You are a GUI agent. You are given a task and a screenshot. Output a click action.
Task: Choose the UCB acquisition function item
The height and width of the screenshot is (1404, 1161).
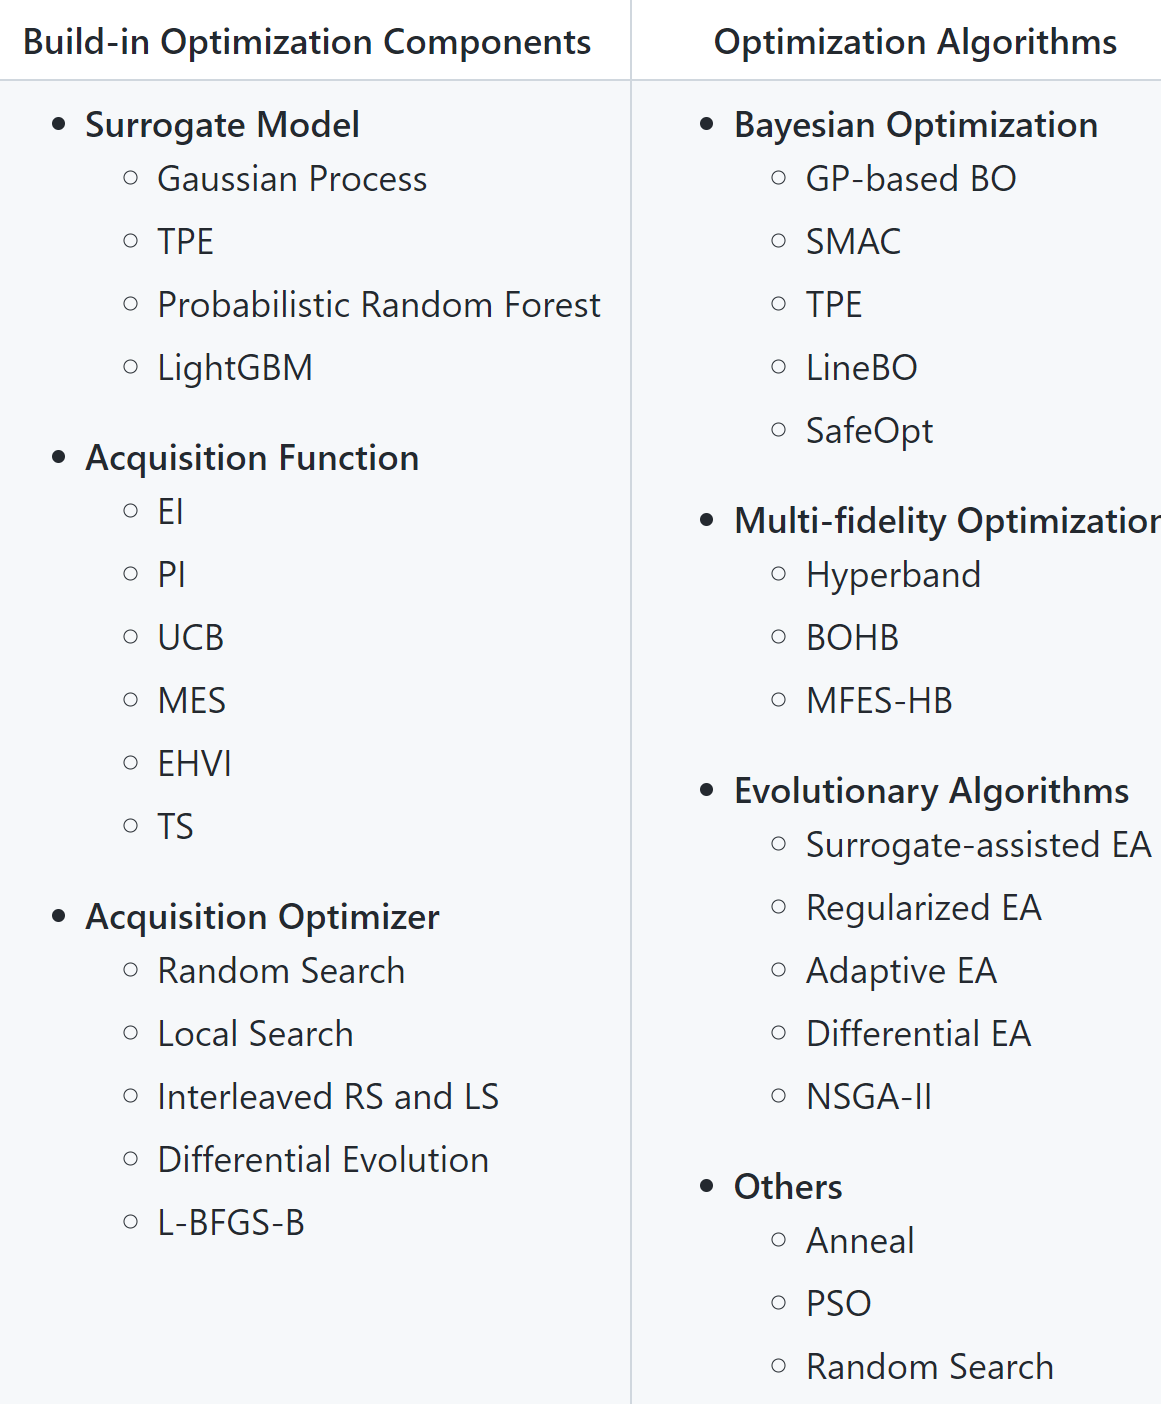191,638
